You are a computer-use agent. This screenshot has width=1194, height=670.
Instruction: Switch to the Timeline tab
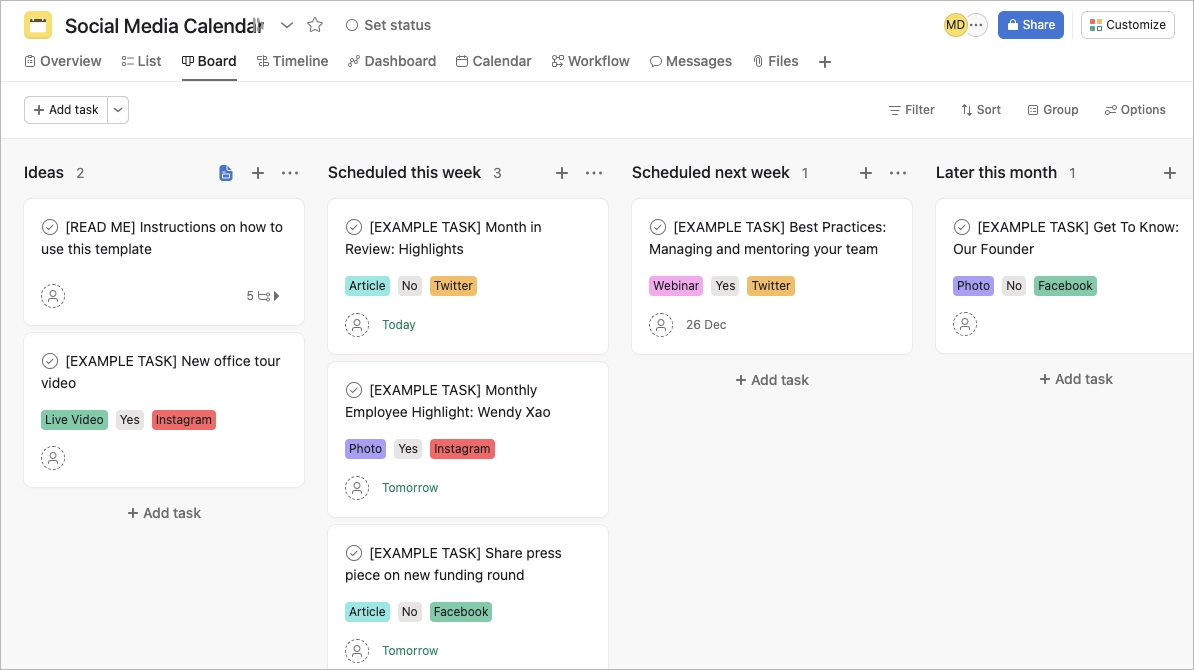coord(292,61)
